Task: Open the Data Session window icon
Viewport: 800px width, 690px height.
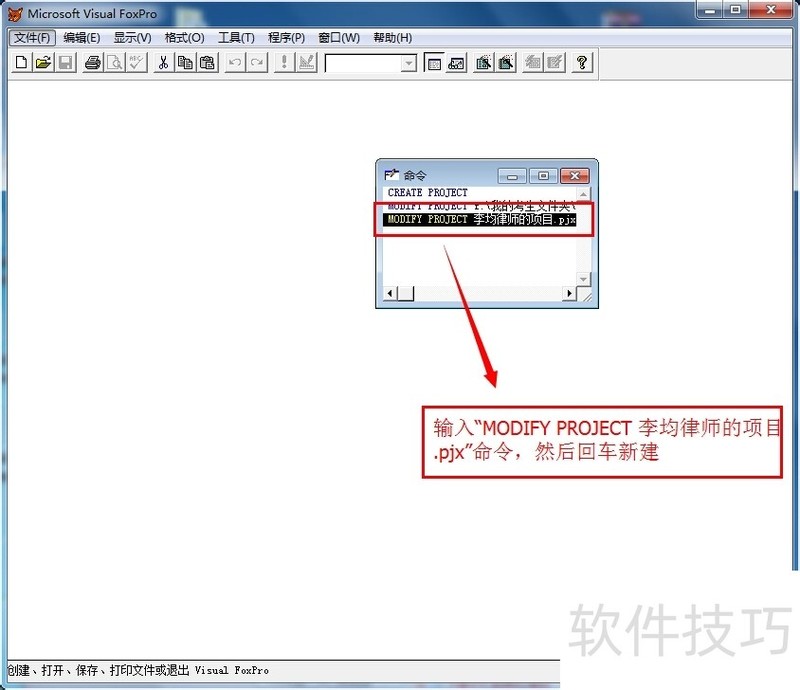Action: (x=456, y=63)
